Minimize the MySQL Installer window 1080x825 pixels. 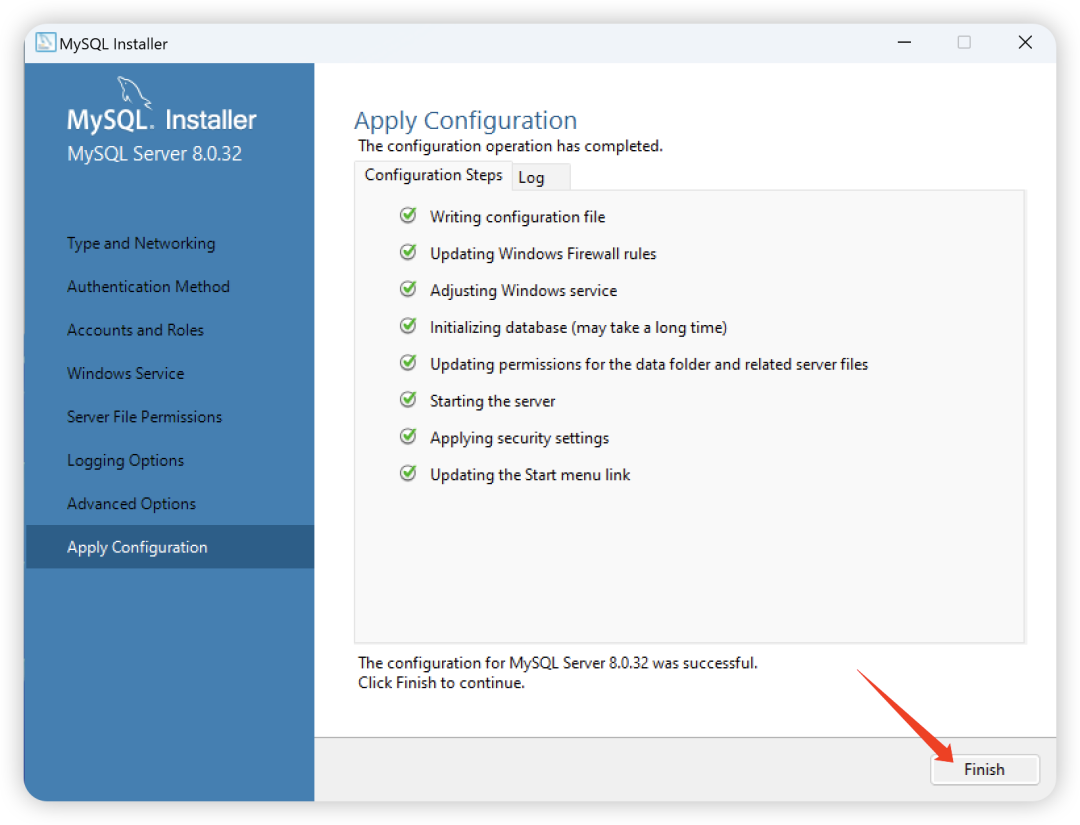point(904,43)
